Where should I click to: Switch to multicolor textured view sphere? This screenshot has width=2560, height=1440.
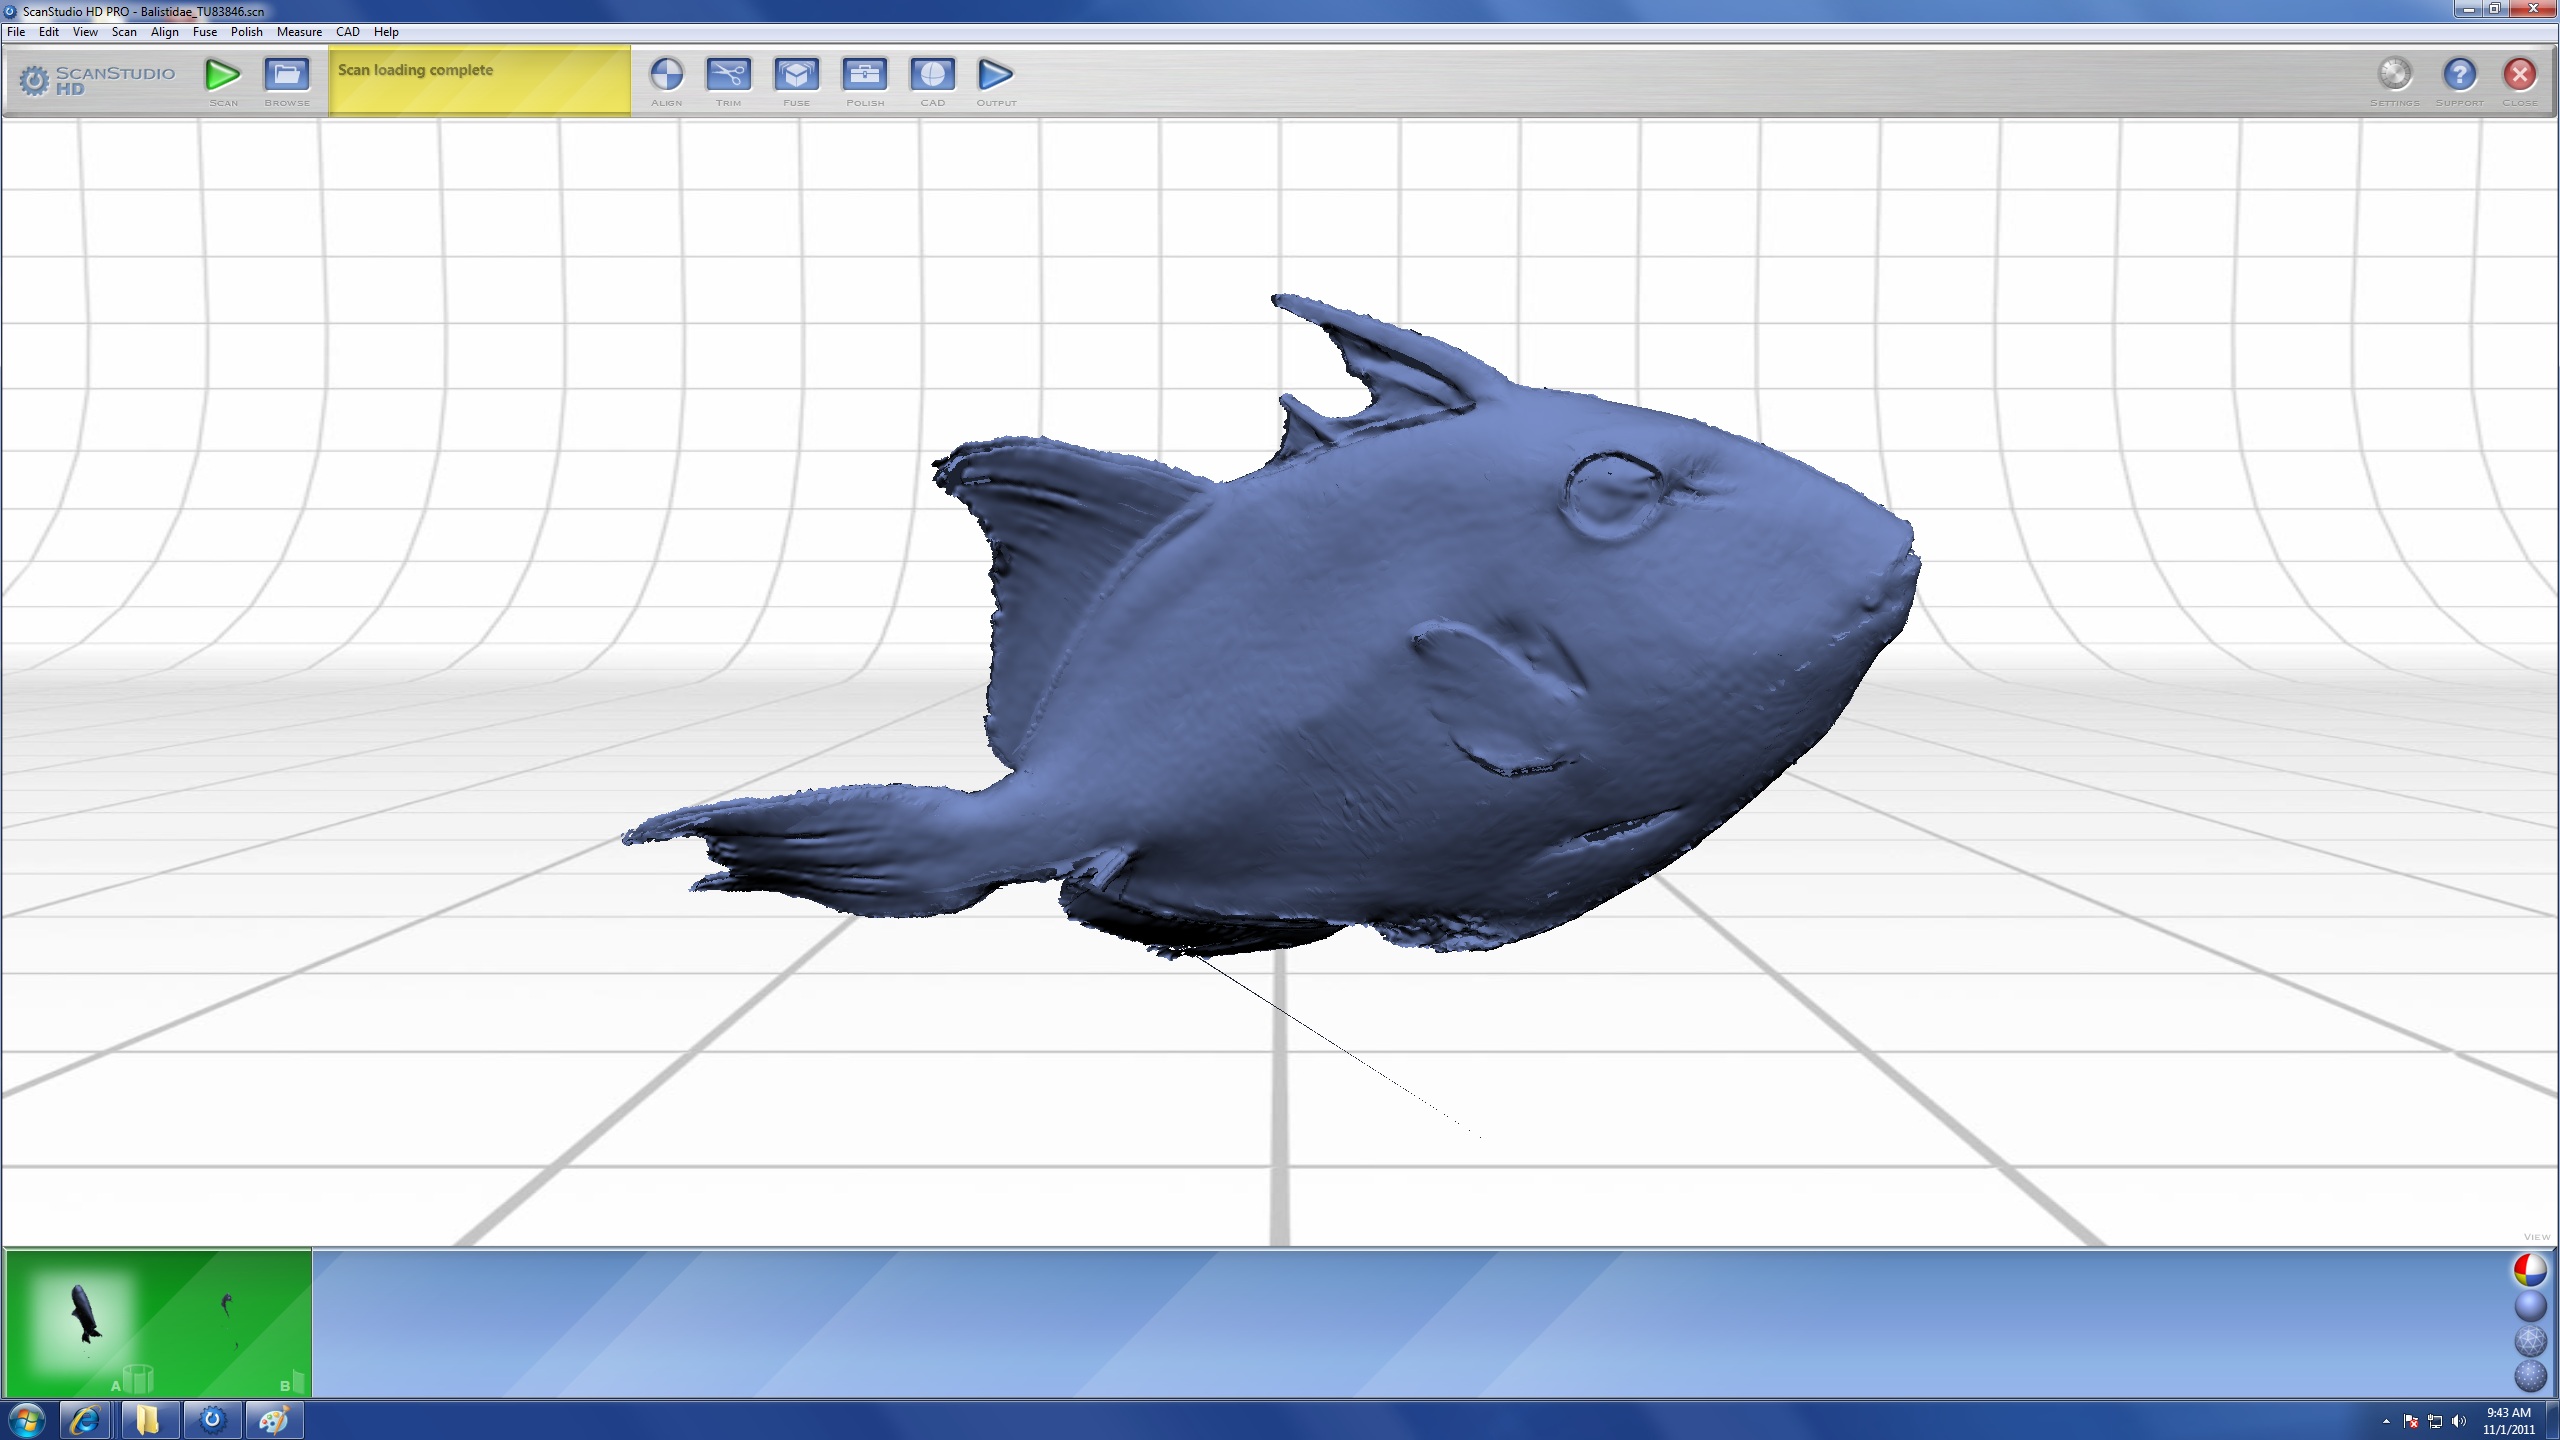pyautogui.click(x=2530, y=1270)
